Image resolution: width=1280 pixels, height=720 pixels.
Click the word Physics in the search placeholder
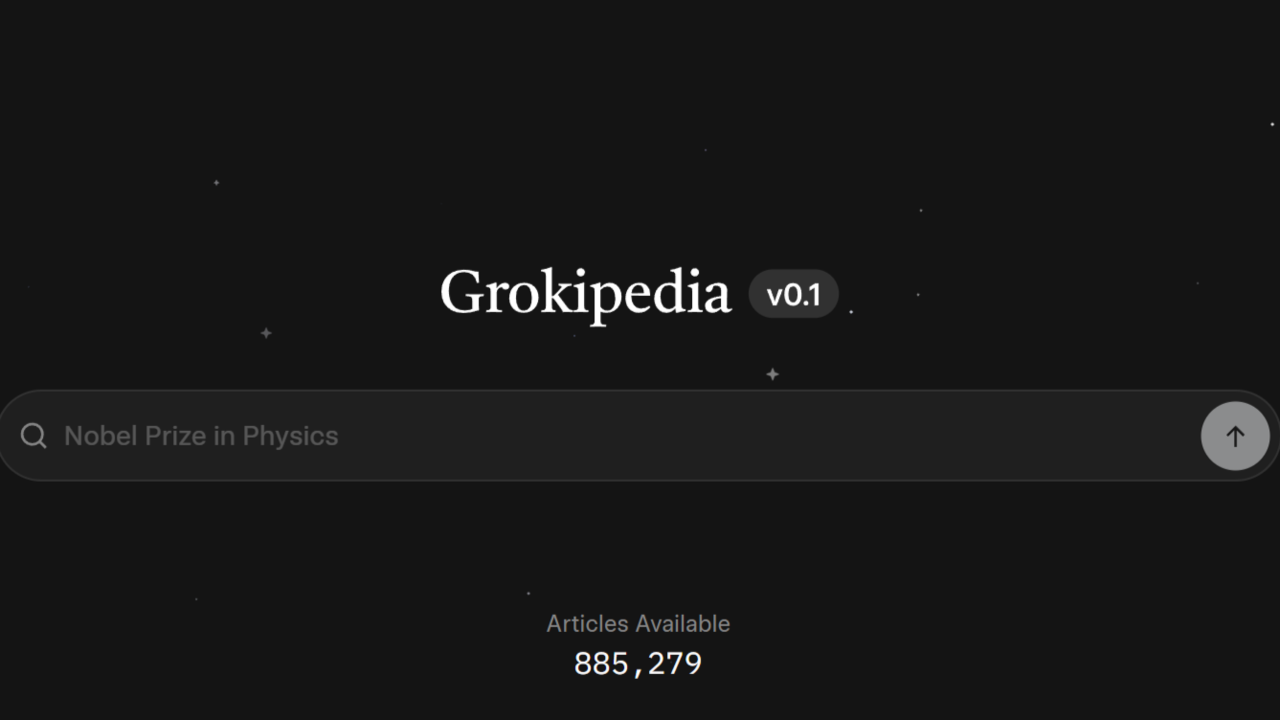pos(290,436)
